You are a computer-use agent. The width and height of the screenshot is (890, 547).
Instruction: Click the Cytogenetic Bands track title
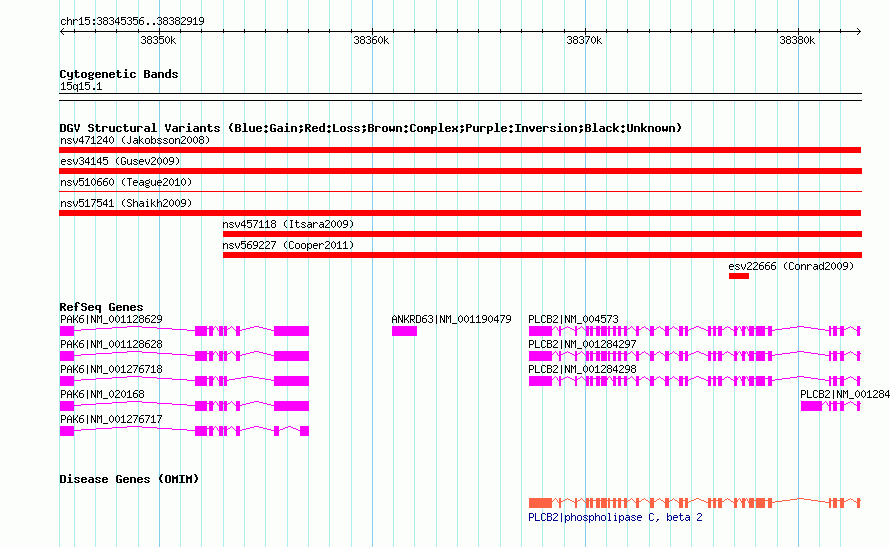tap(119, 74)
